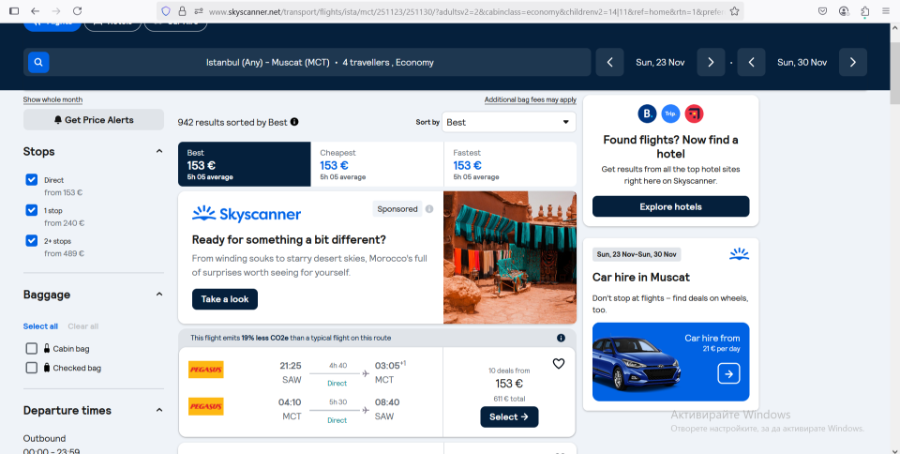Screen dimensions: 900x454
Task: Uncheck the 2+ stops checkbox
Action: coord(32,240)
